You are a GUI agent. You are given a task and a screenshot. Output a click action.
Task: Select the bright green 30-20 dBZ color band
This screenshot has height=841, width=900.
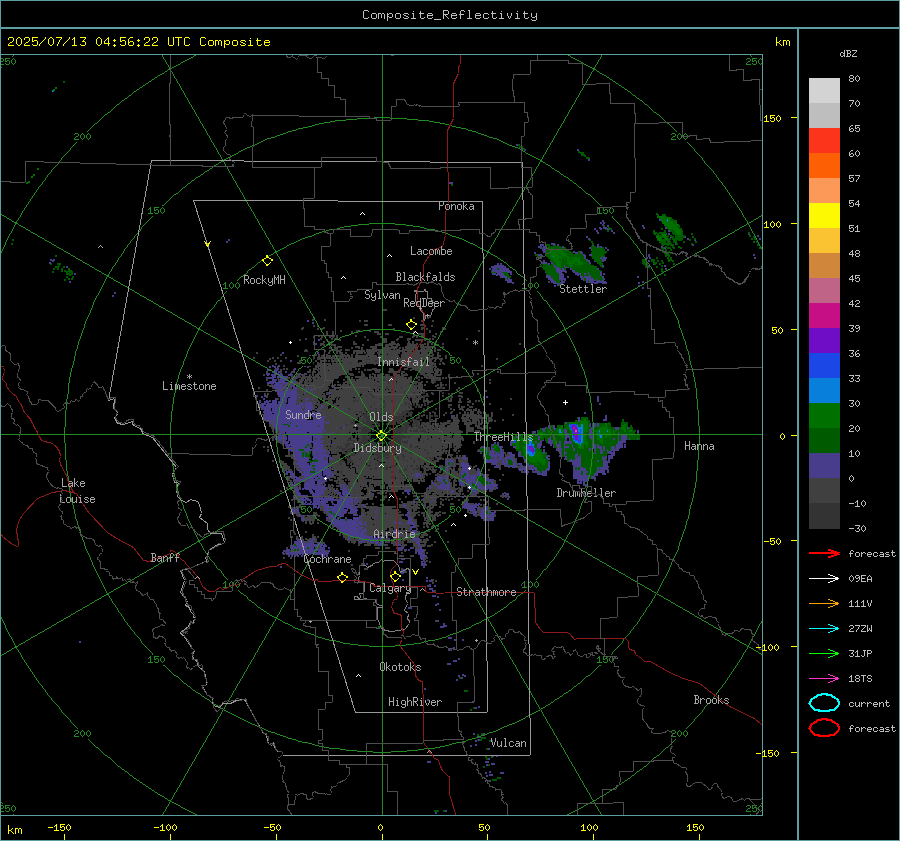click(824, 416)
